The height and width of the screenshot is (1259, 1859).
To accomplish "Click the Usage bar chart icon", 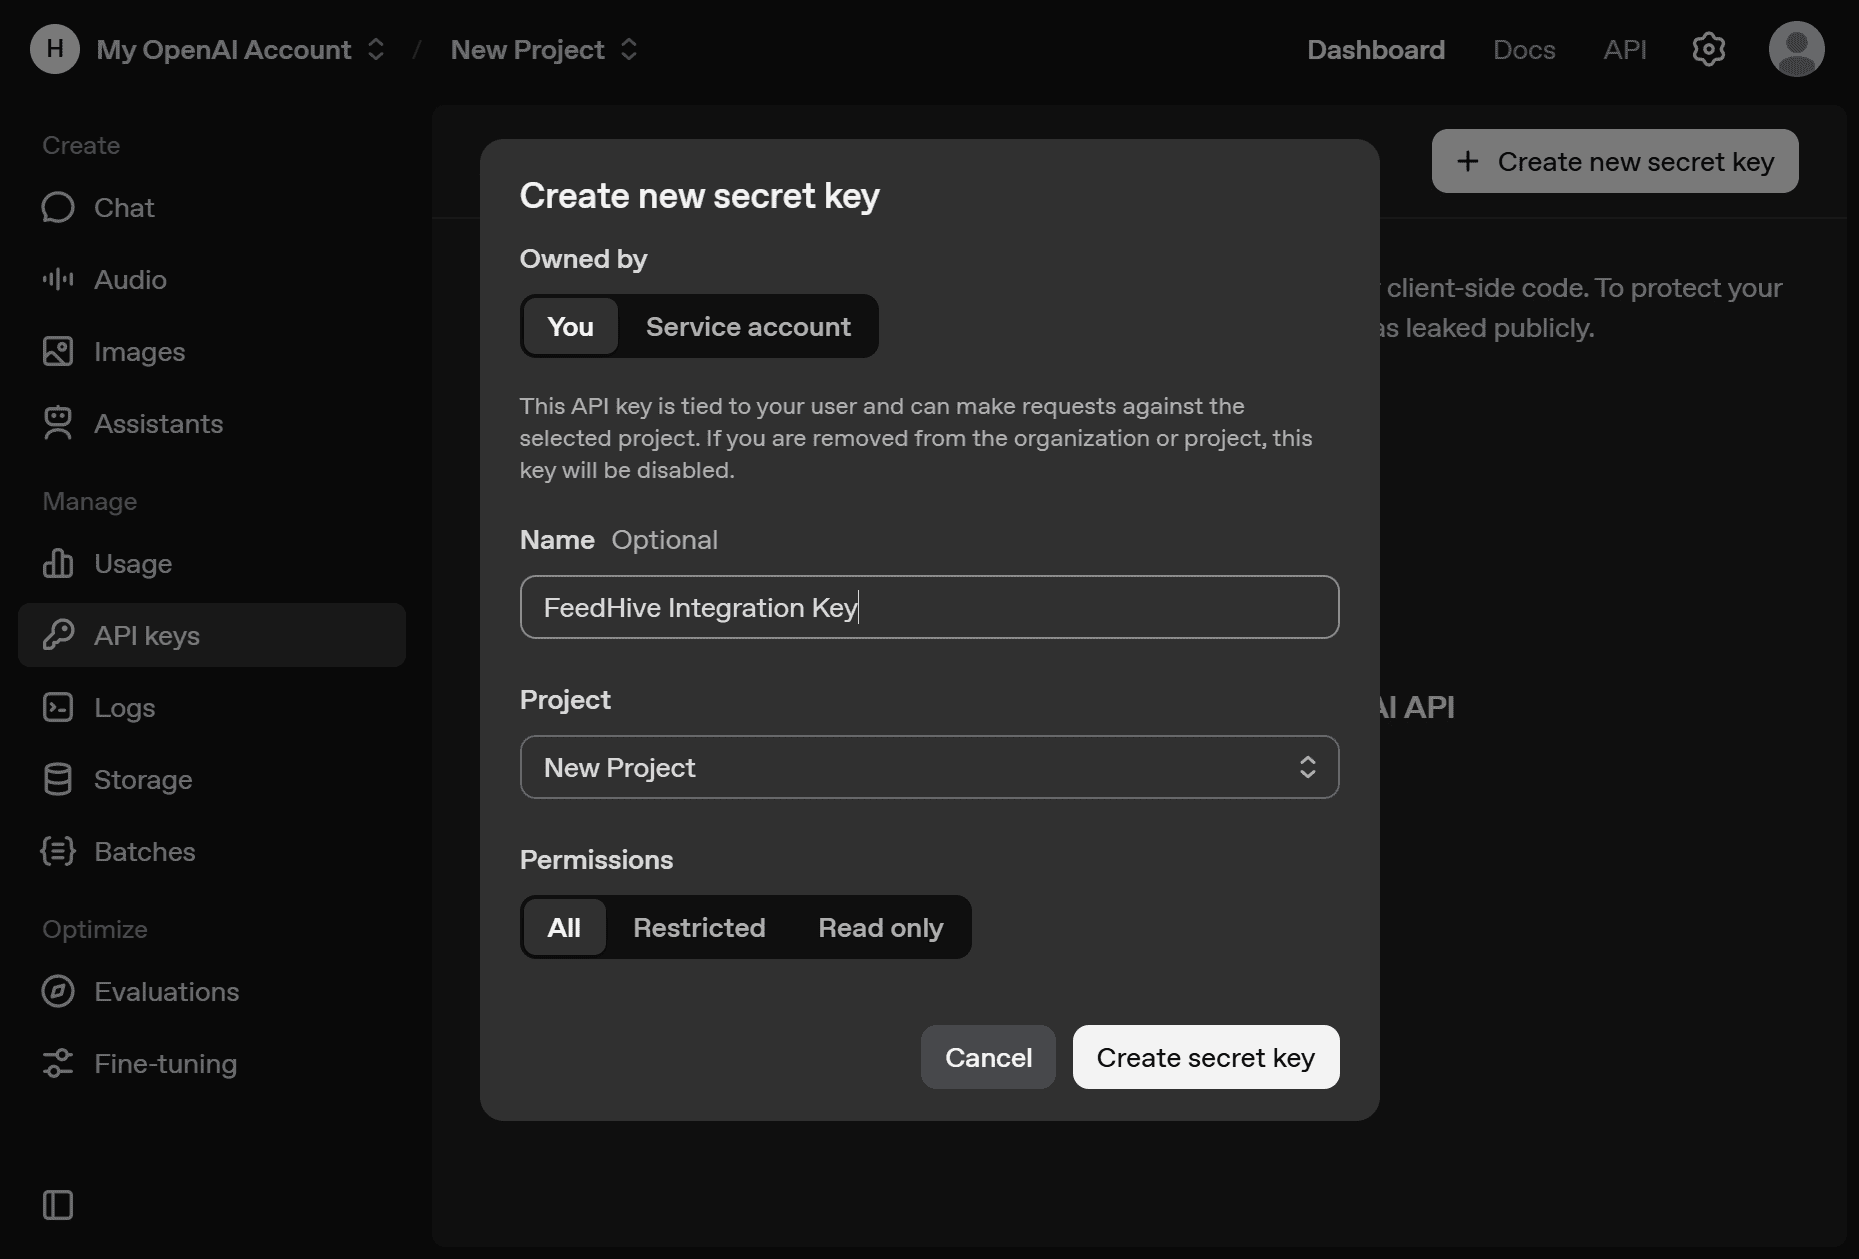I will 58,563.
